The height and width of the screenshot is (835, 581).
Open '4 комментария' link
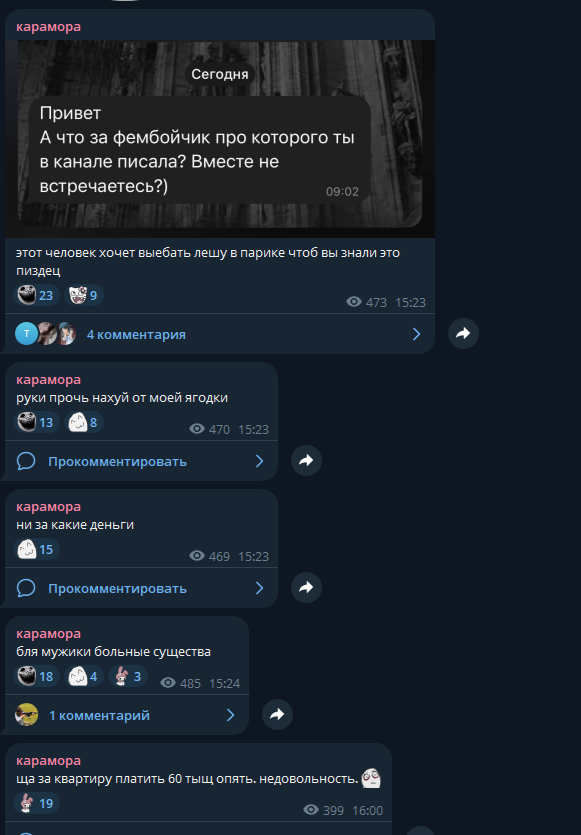(136, 334)
